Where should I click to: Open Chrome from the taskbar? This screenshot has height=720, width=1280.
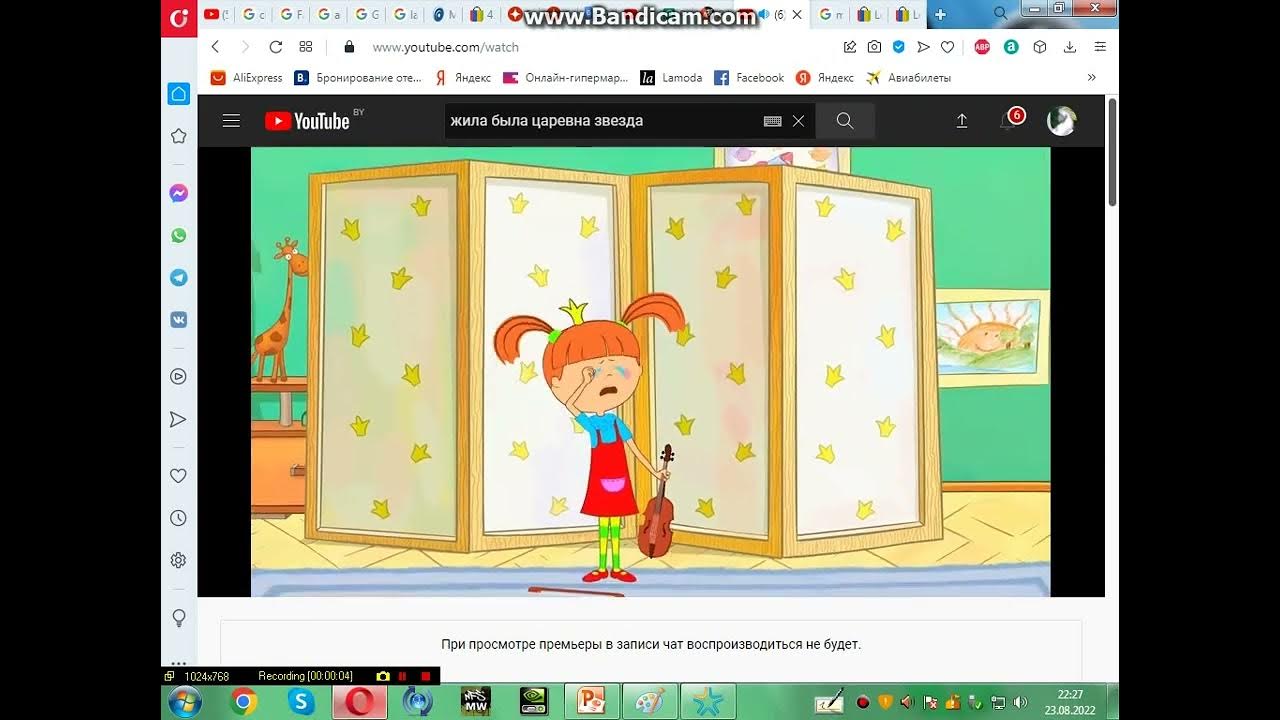[243, 702]
